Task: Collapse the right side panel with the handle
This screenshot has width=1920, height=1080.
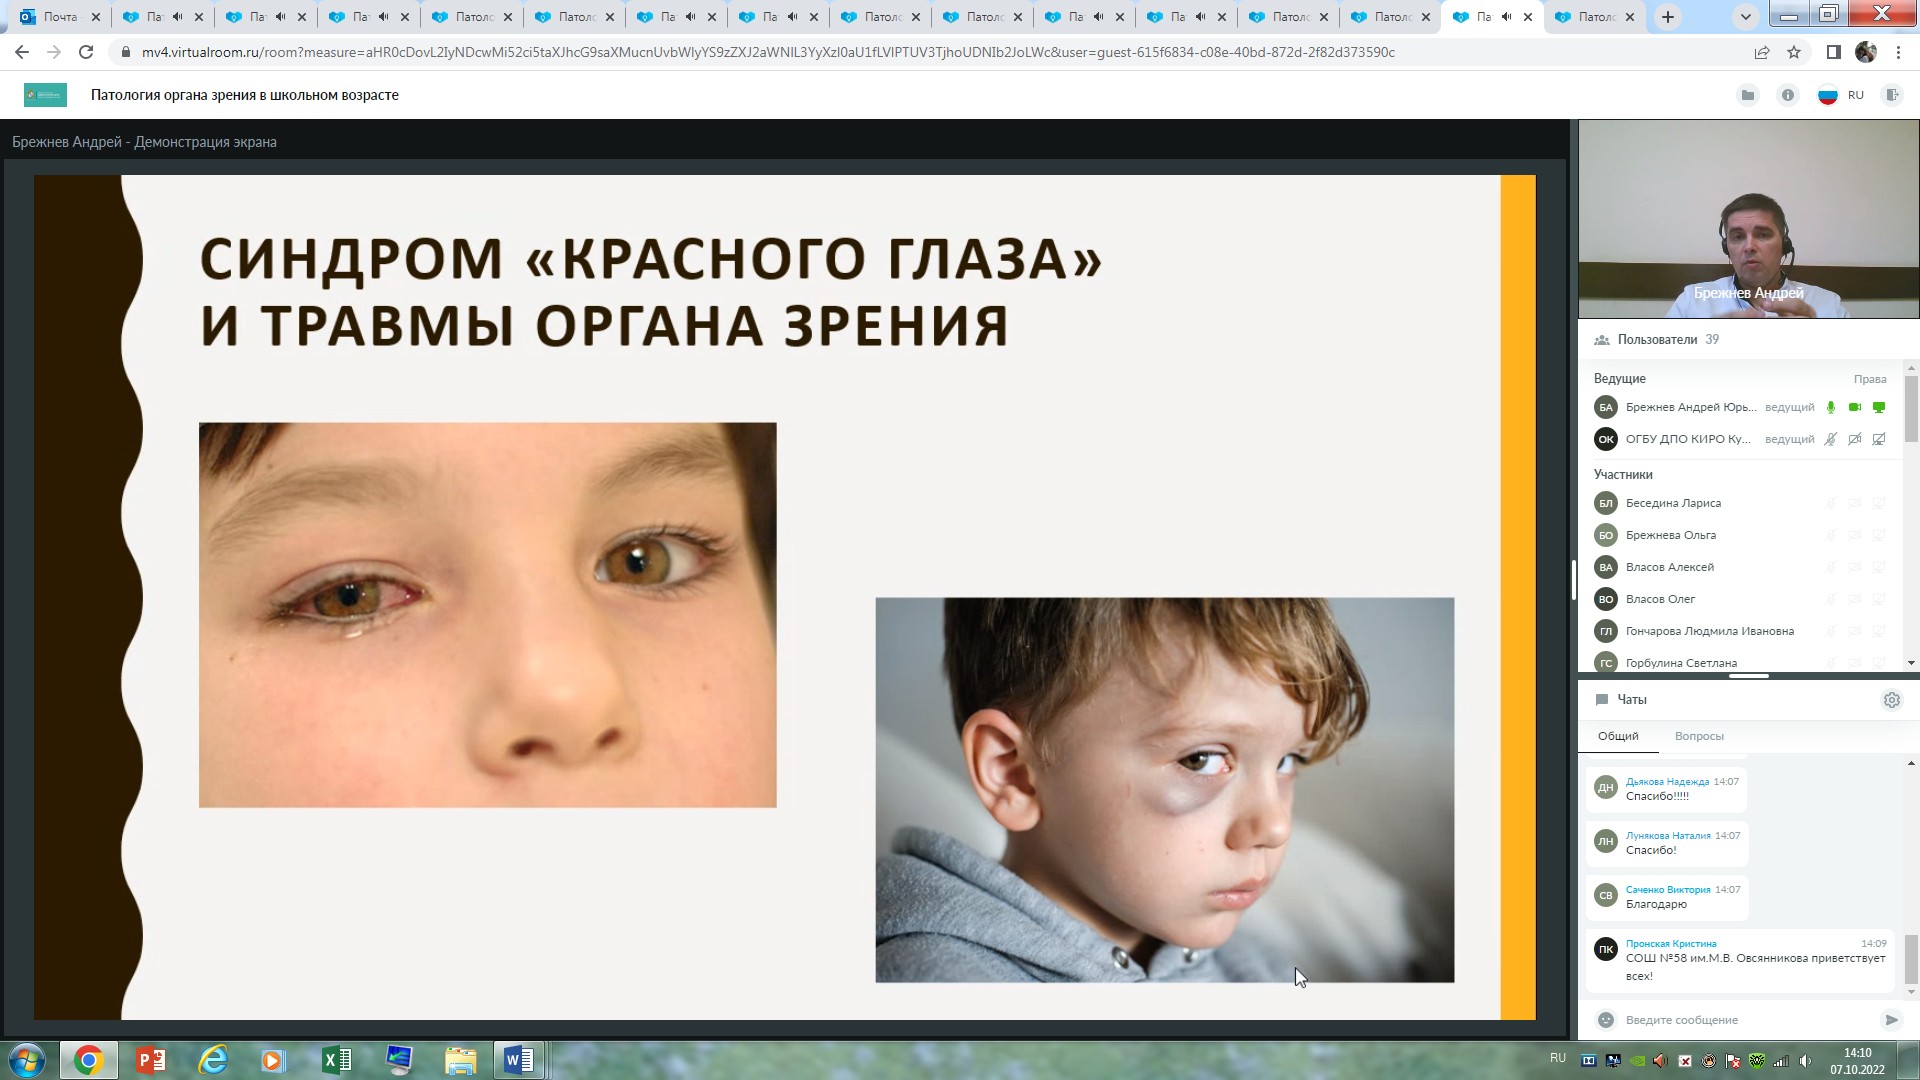Action: coord(1574,580)
